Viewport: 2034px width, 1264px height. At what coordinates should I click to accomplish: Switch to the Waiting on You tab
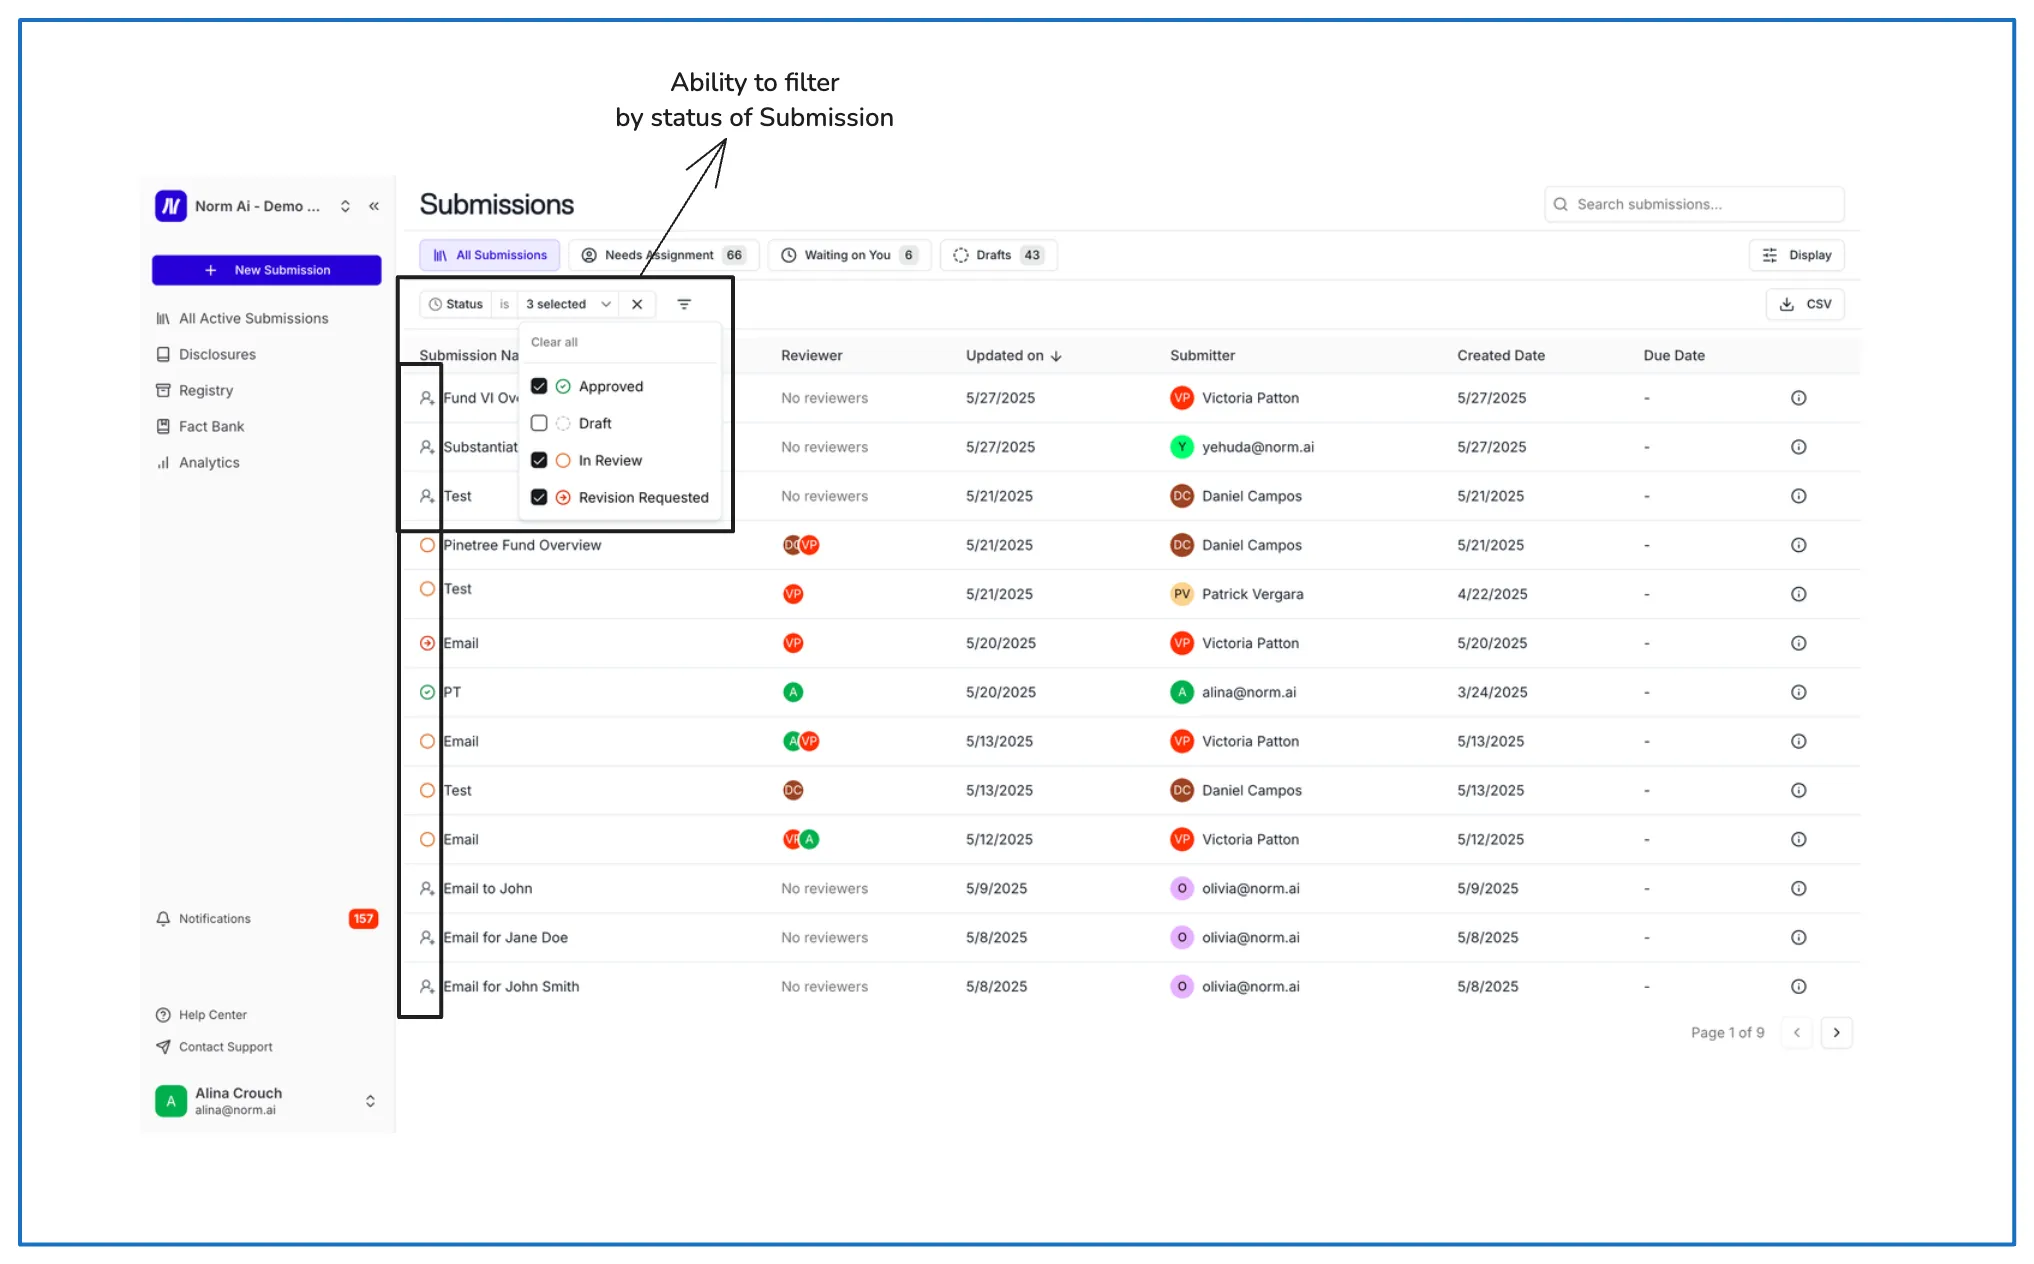849,255
